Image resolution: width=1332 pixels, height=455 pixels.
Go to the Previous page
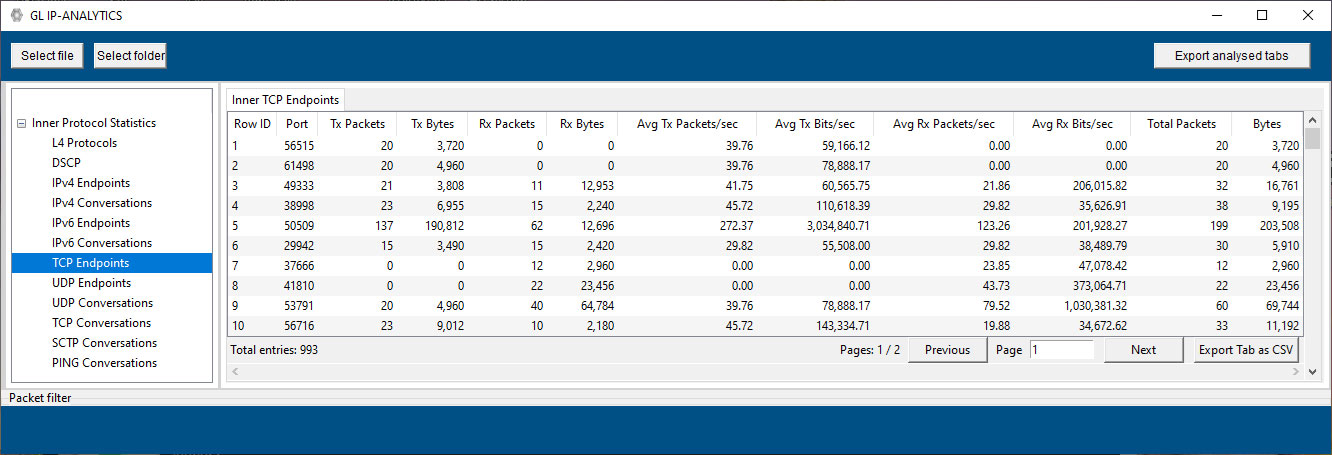click(946, 350)
